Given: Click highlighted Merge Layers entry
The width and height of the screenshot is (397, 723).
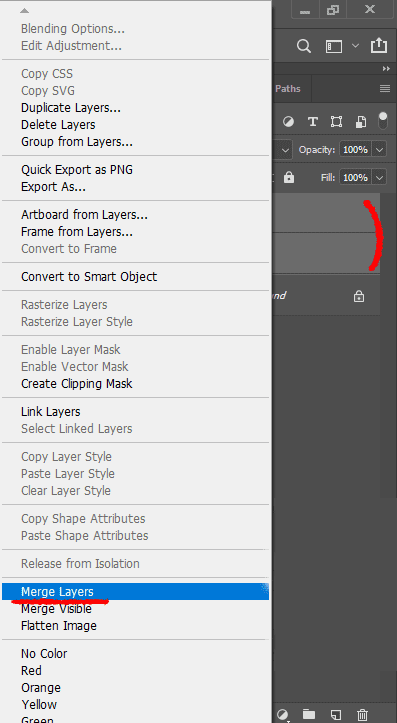Looking at the screenshot, I should [x=135, y=592].
